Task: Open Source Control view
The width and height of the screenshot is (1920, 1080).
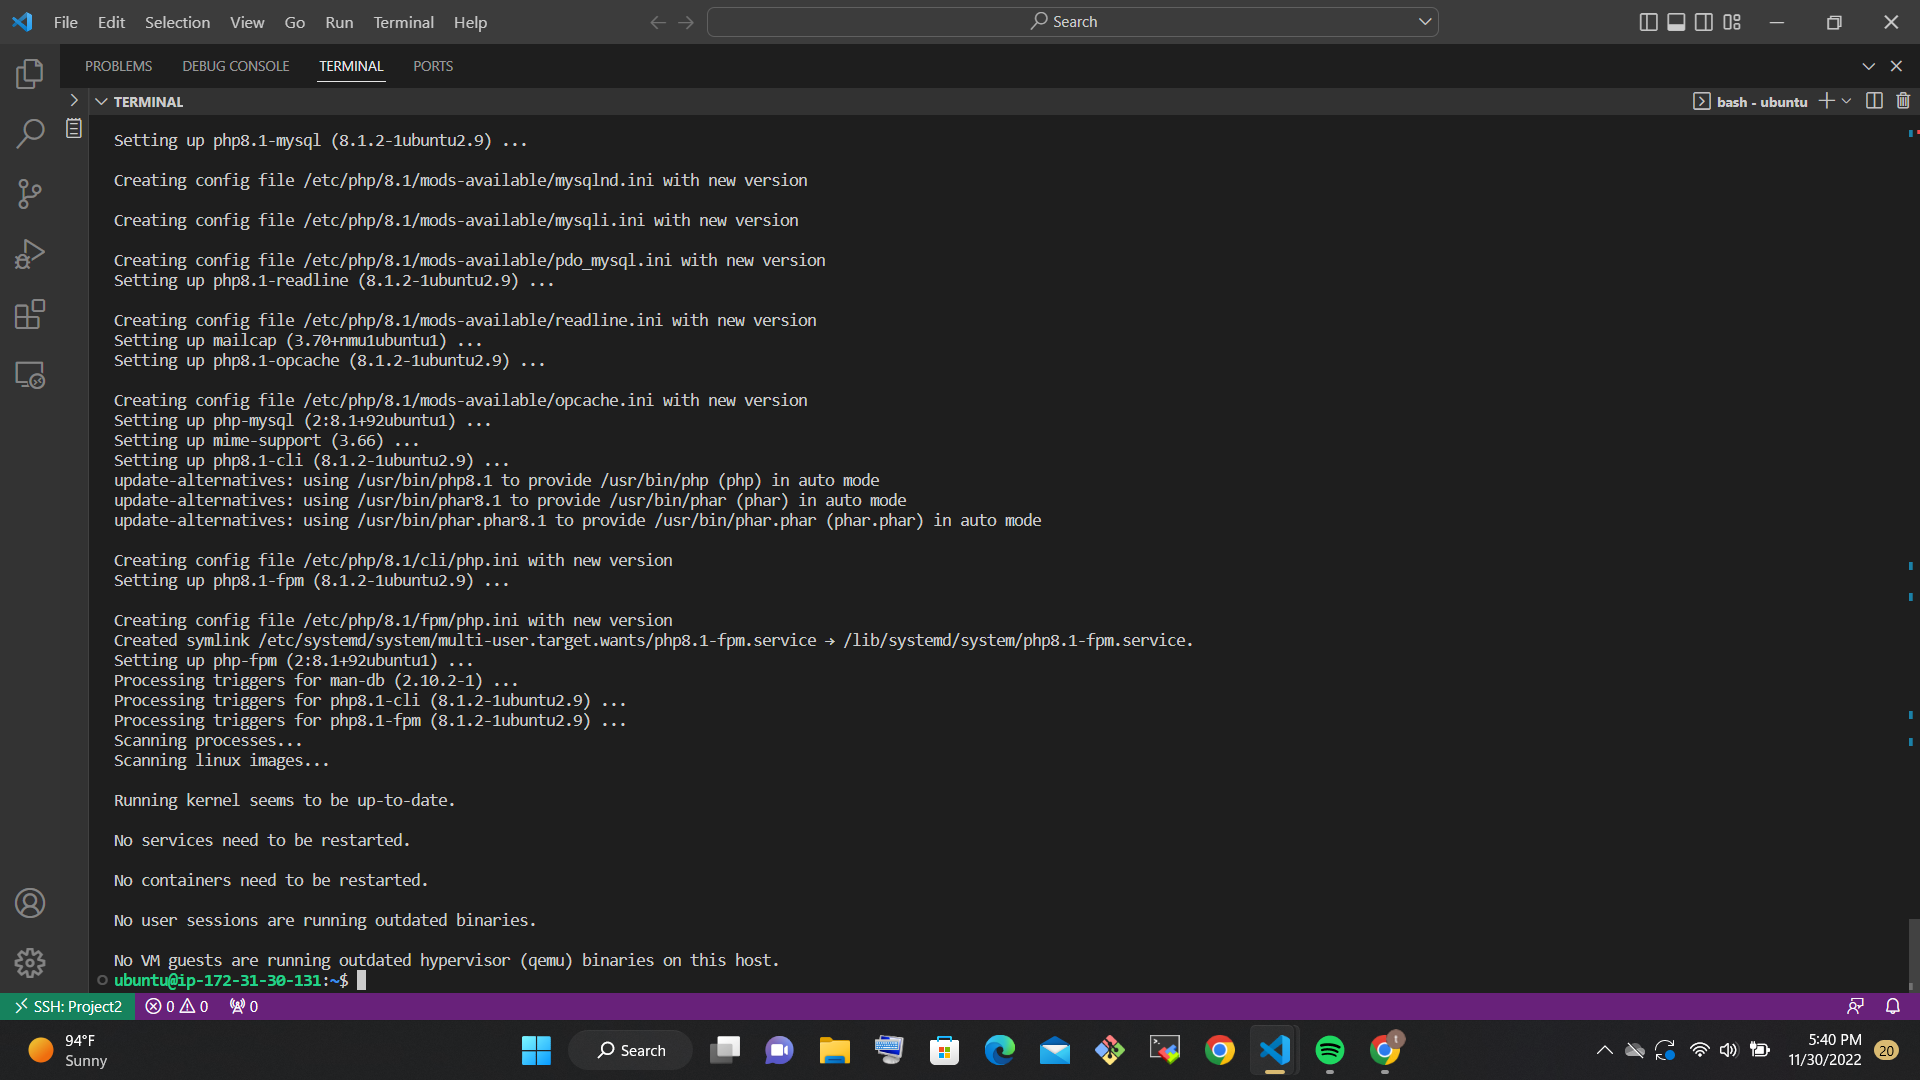Action: 30,194
